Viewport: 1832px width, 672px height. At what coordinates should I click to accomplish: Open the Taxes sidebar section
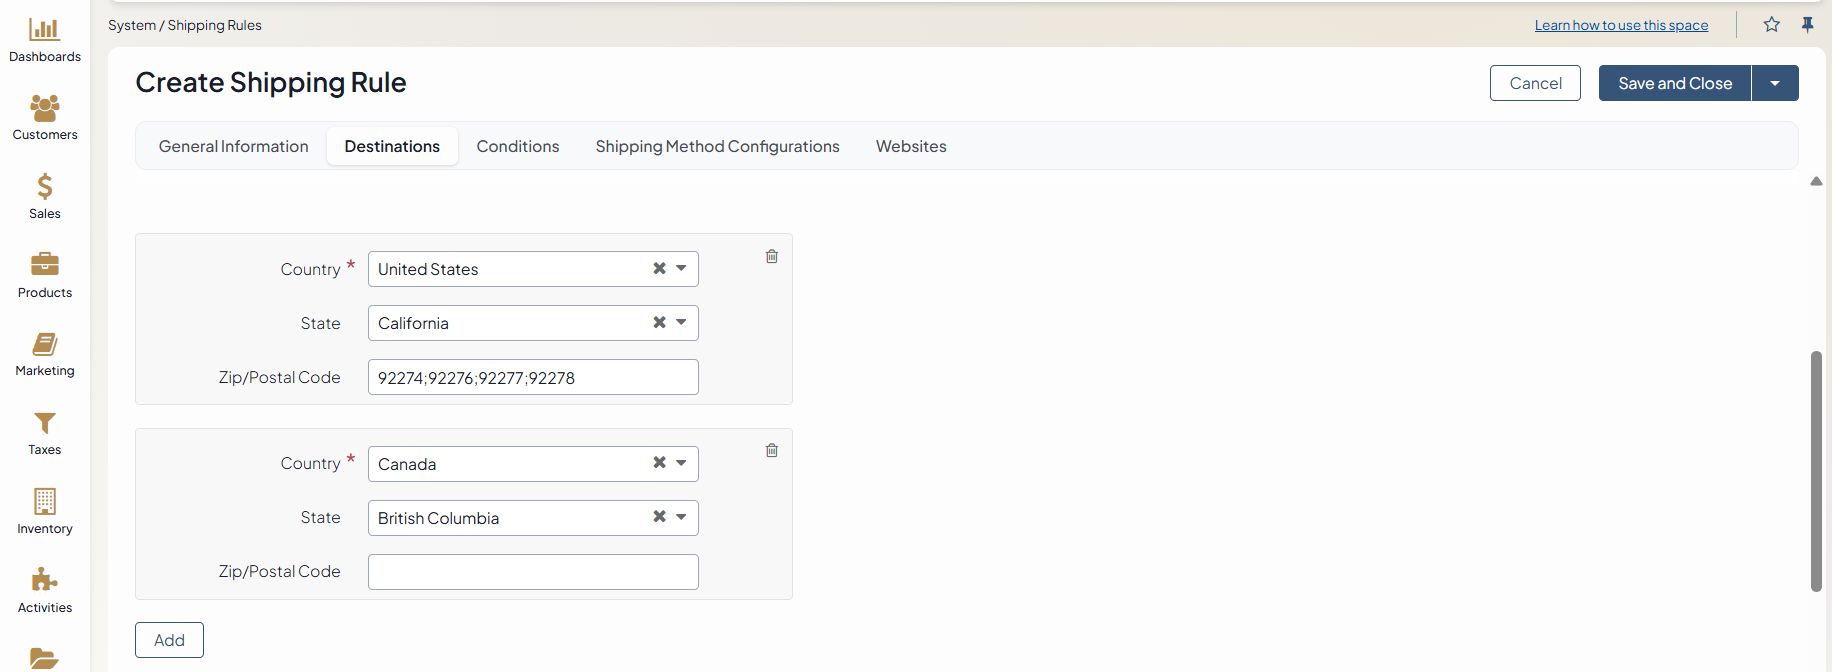coord(45,434)
